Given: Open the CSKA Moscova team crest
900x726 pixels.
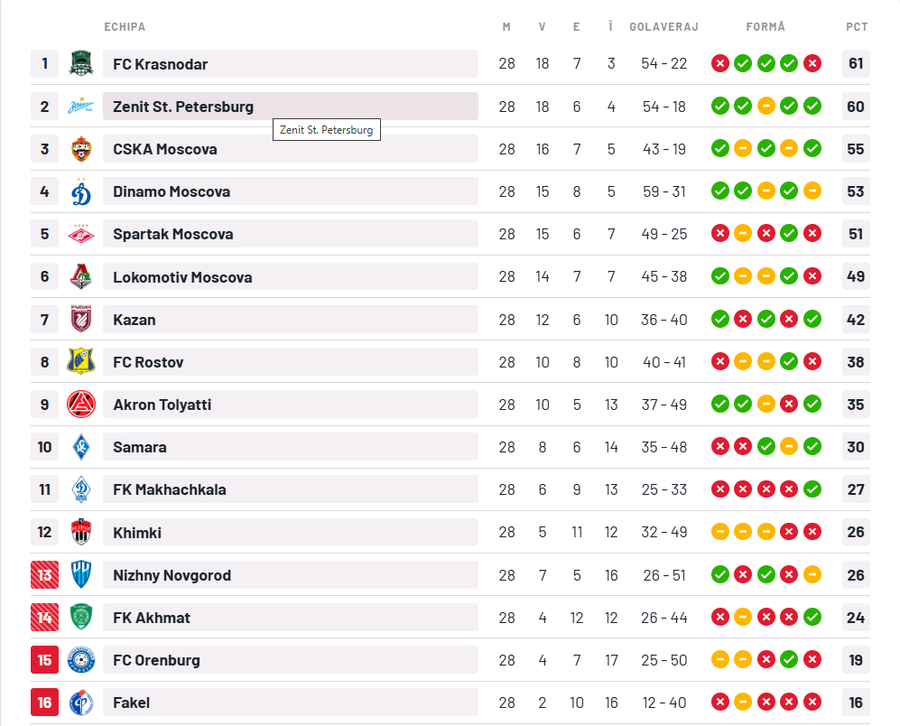Looking at the screenshot, I should coord(81,149).
